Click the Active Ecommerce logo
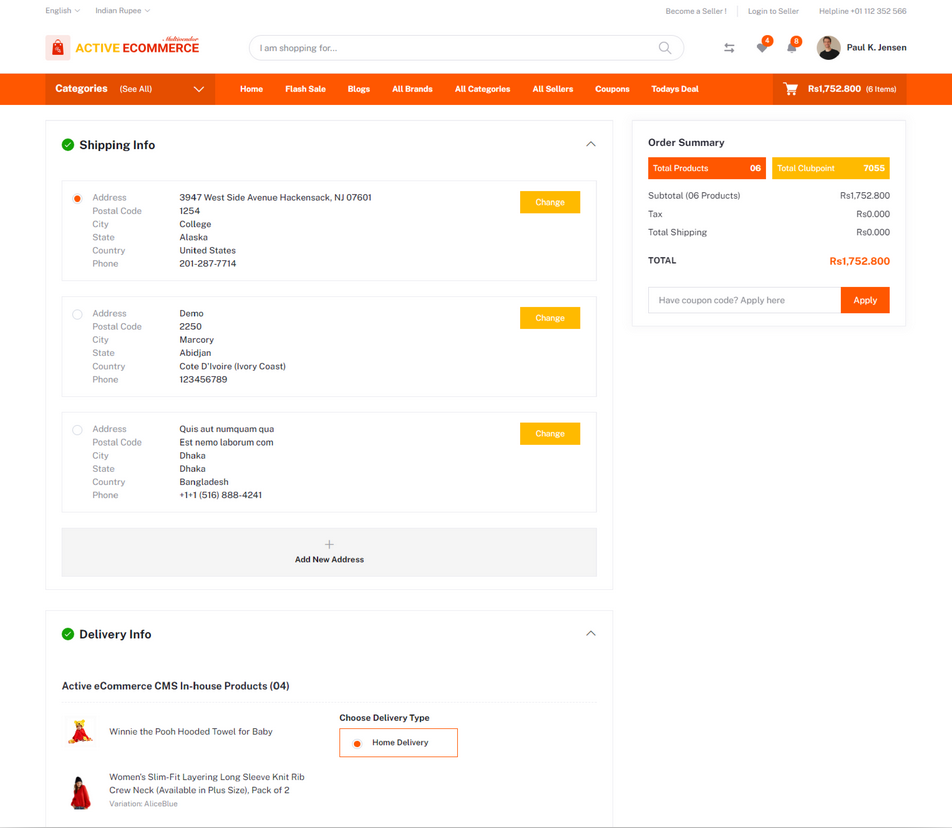The height and width of the screenshot is (828, 952). 123,47
